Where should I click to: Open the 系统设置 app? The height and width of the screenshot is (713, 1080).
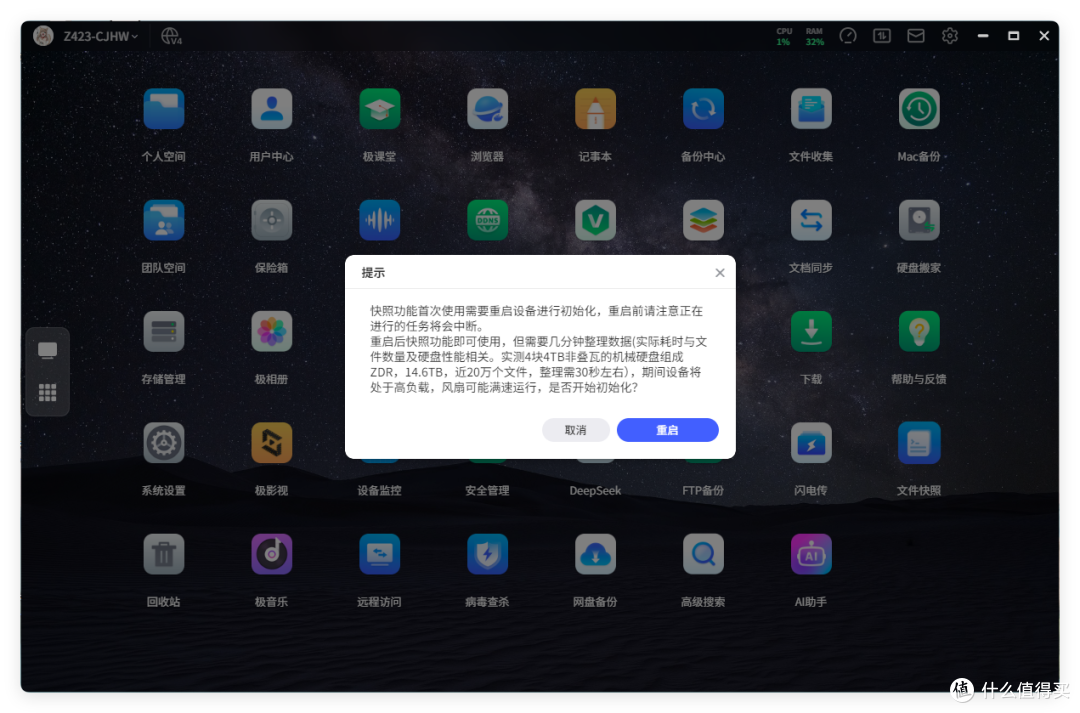[163, 443]
